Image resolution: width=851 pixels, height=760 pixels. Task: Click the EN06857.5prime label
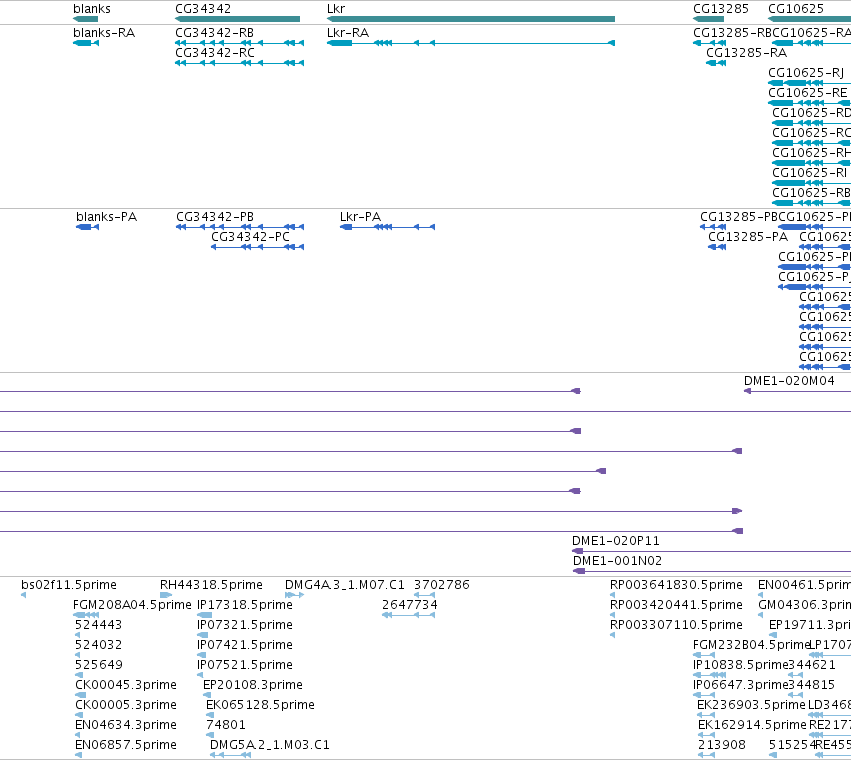tap(126, 745)
